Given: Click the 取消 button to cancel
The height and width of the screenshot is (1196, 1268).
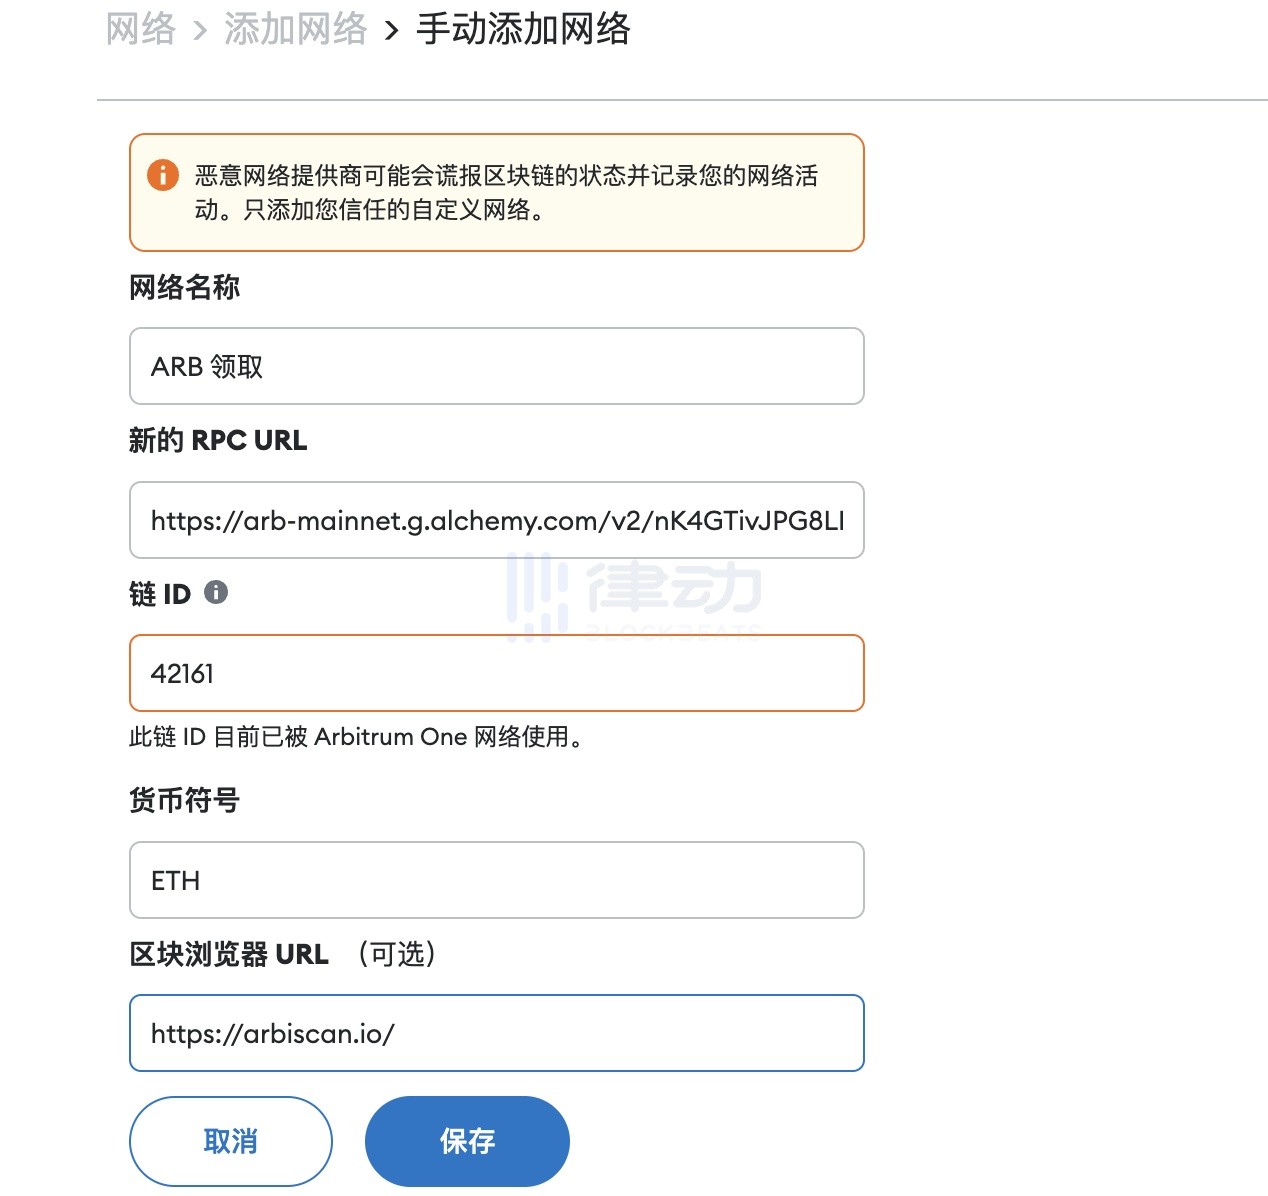Looking at the screenshot, I should [x=230, y=1140].
